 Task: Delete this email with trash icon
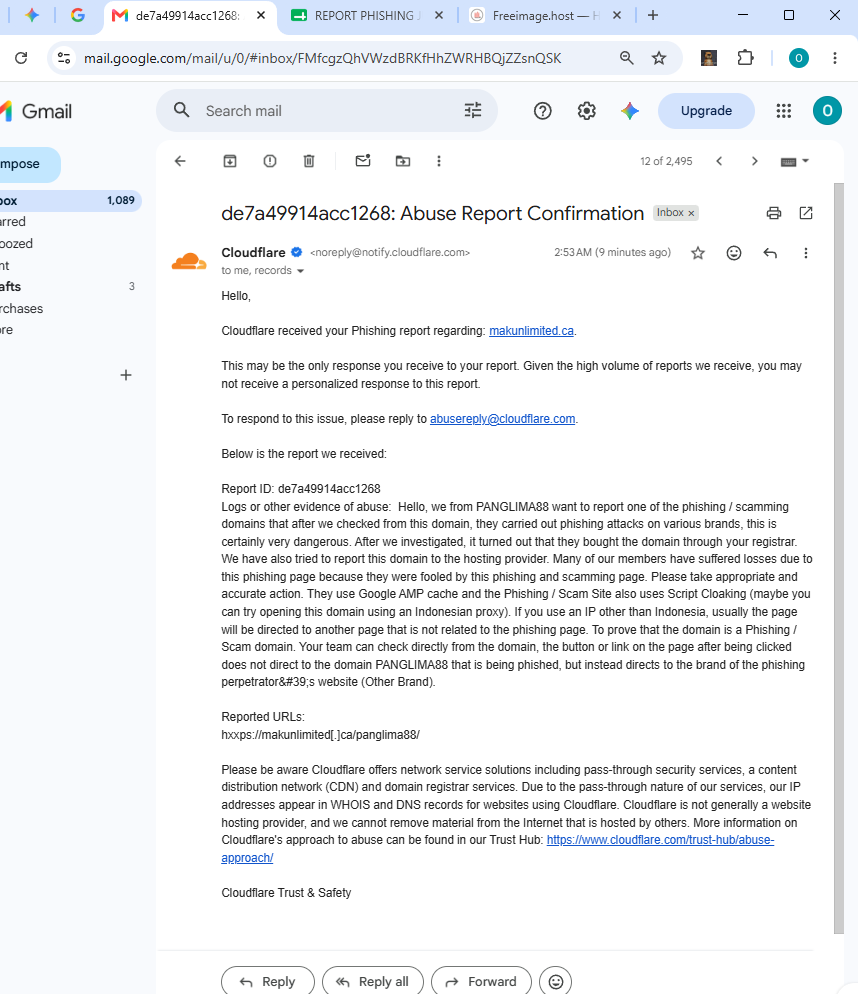pyautogui.click(x=309, y=161)
